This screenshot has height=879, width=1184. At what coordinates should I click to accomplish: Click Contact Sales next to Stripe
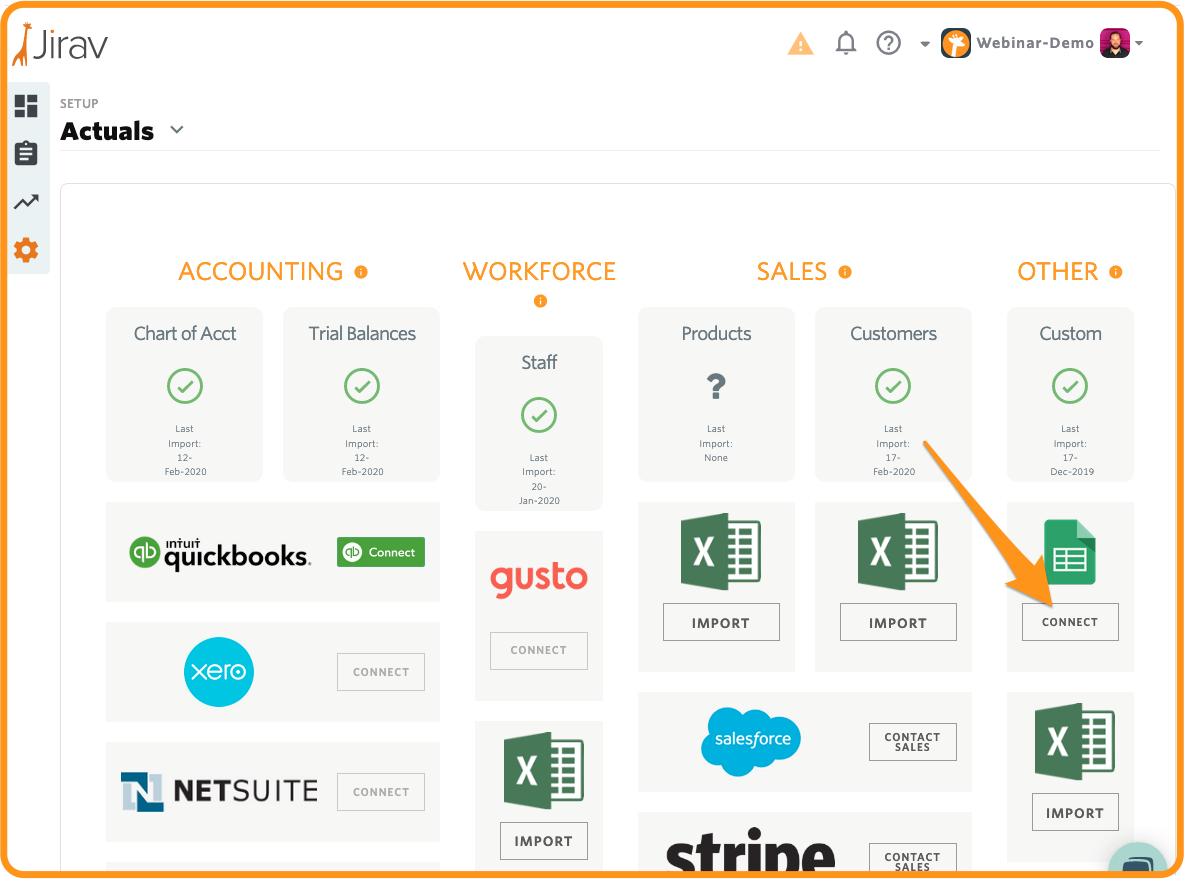(x=913, y=859)
